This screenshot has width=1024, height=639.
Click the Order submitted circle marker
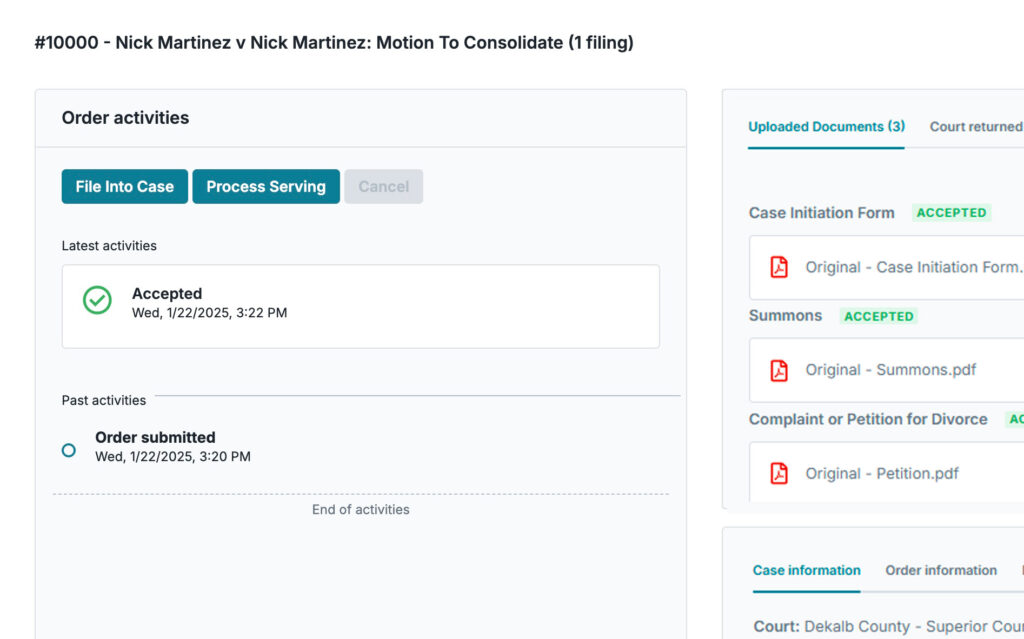(69, 450)
